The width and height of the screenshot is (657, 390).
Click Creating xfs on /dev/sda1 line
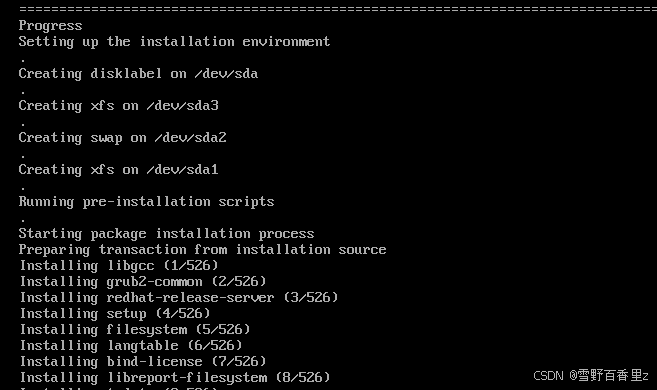[119, 170]
